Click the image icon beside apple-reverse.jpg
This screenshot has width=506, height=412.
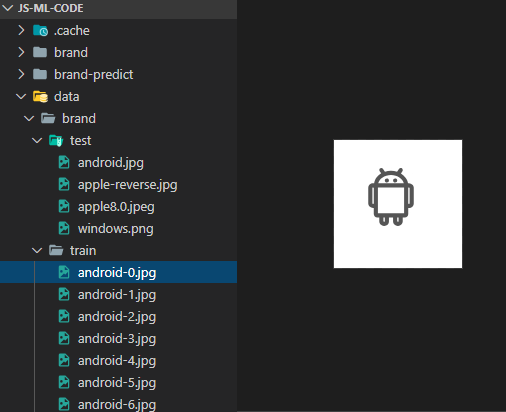click(64, 184)
